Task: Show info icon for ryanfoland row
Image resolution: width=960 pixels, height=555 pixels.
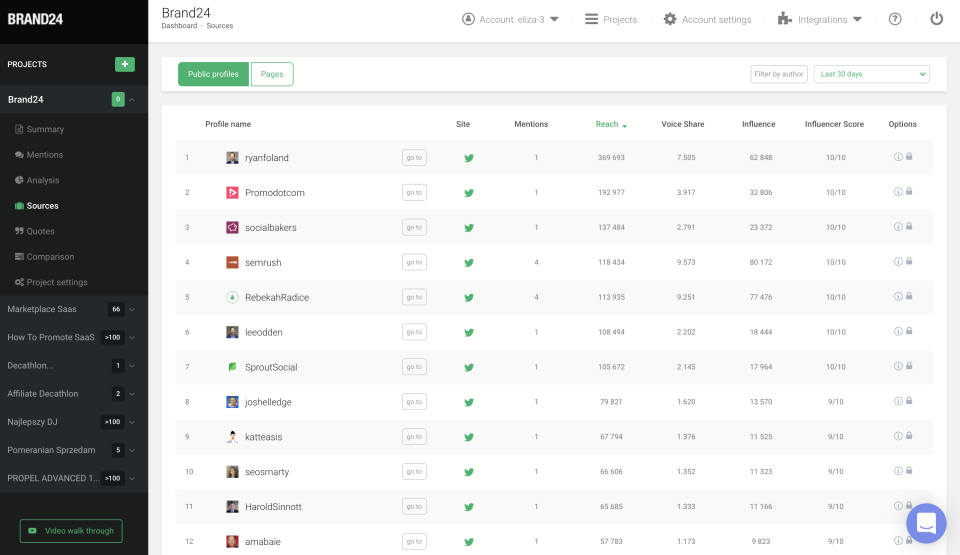Action: [x=898, y=157]
